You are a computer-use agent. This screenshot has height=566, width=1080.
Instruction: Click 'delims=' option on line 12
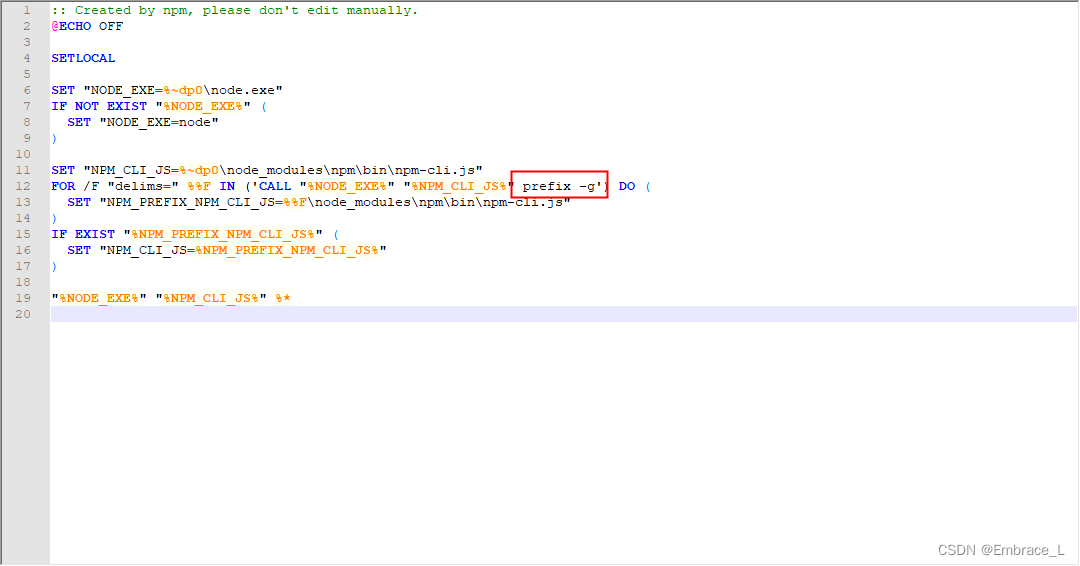click(x=143, y=186)
